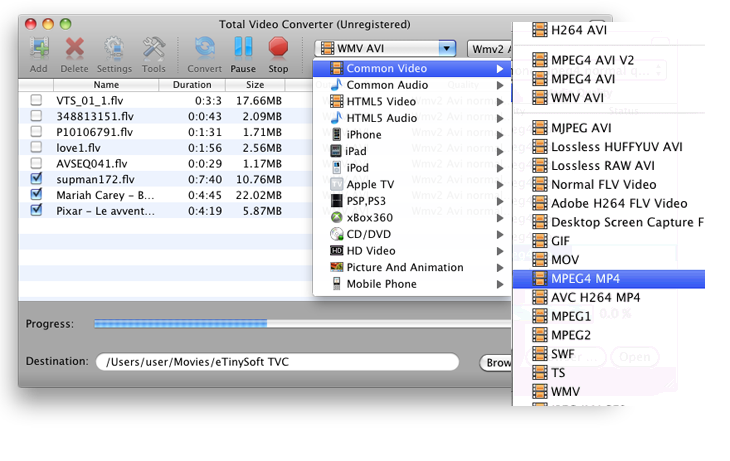Screen dimensions: 730x461
Task: Uncheck the supman172.flv checkbox
Action: coord(36,178)
